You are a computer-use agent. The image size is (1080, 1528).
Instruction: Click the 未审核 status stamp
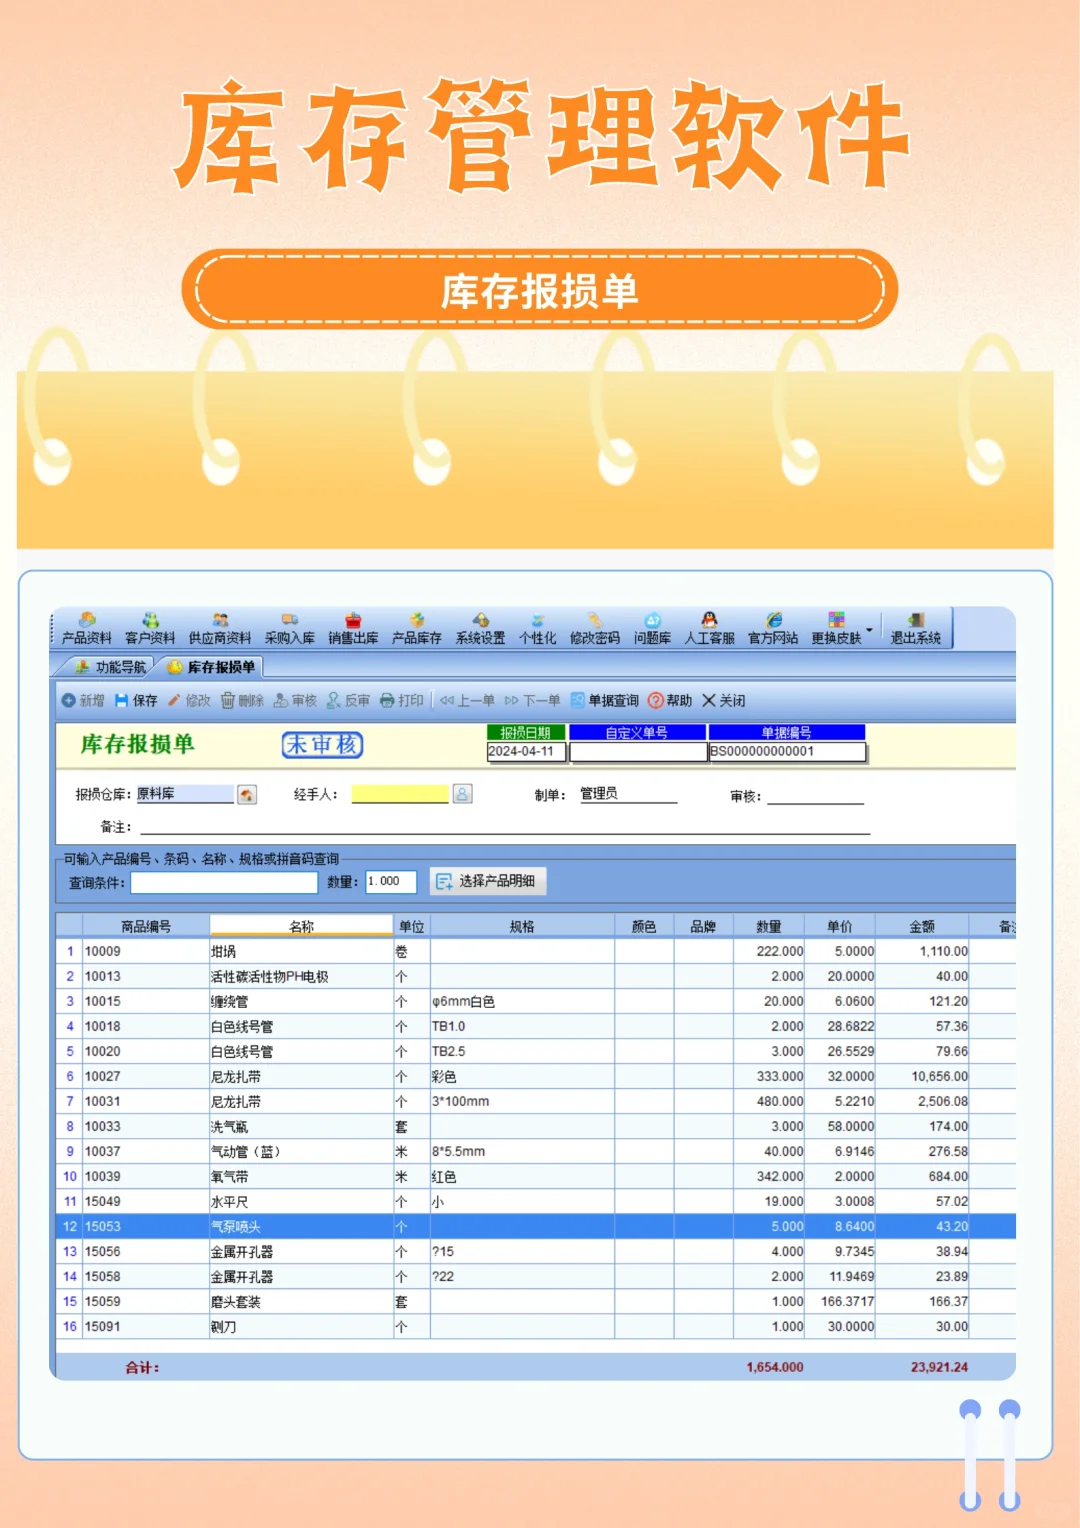pos(322,746)
